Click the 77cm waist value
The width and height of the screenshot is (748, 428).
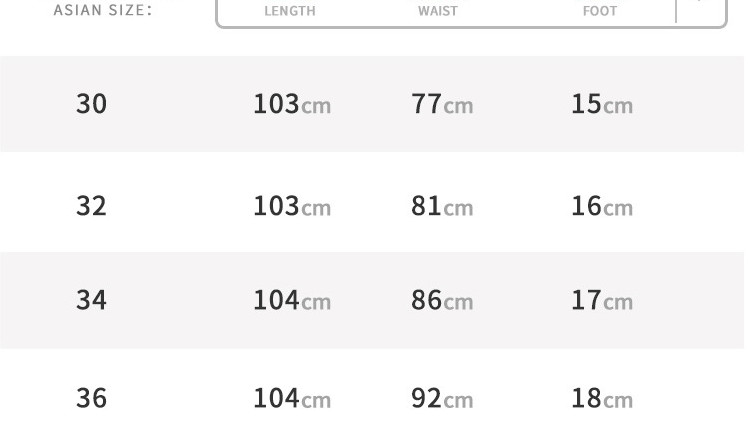(x=441, y=104)
